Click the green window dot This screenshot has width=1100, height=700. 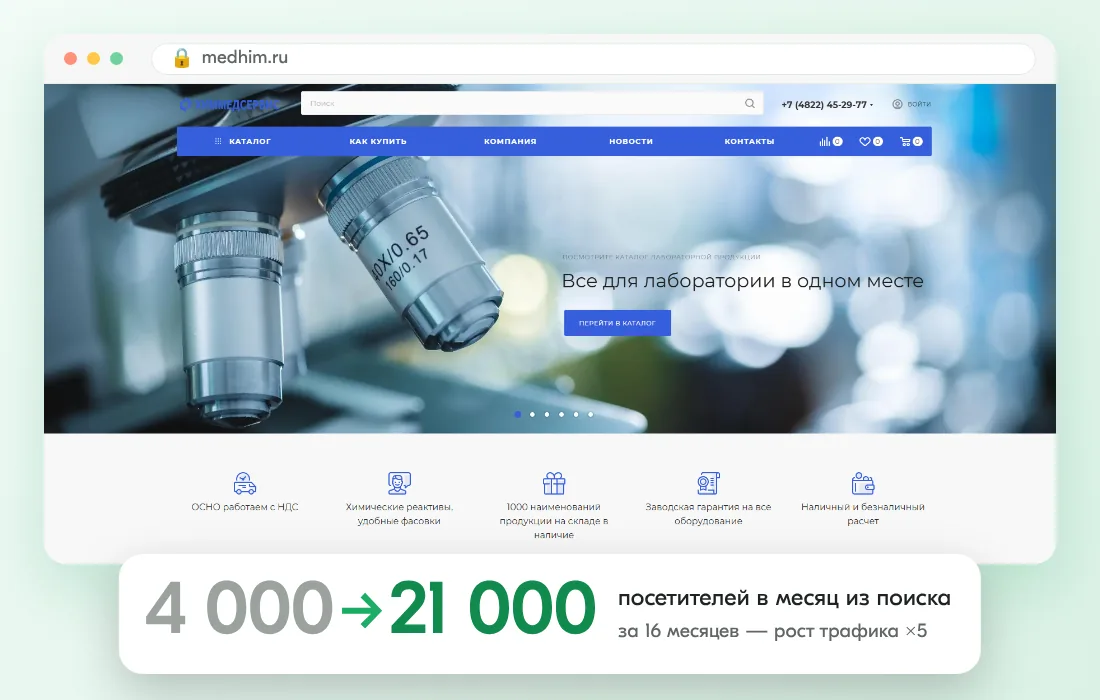116,58
